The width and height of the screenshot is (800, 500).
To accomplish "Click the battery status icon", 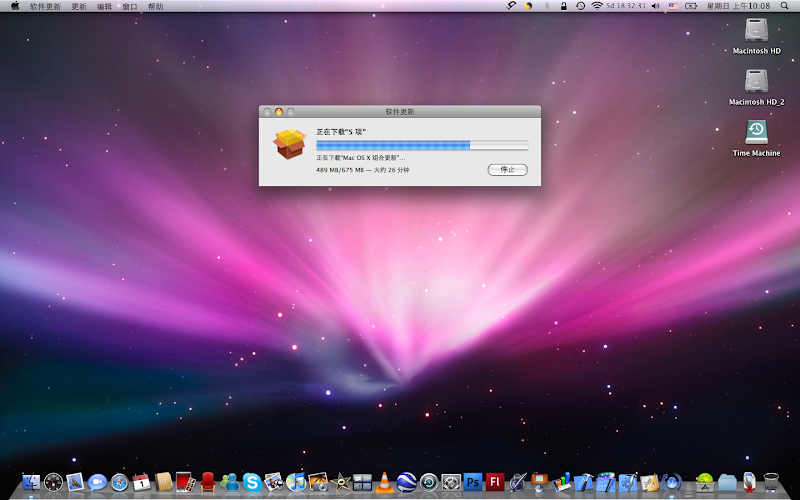I will point(691,6).
